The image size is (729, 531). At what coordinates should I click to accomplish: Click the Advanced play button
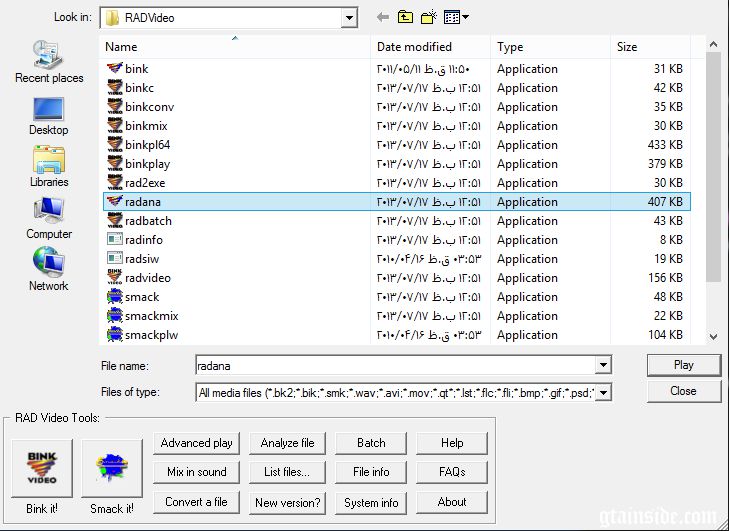click(x=197, y=443)
